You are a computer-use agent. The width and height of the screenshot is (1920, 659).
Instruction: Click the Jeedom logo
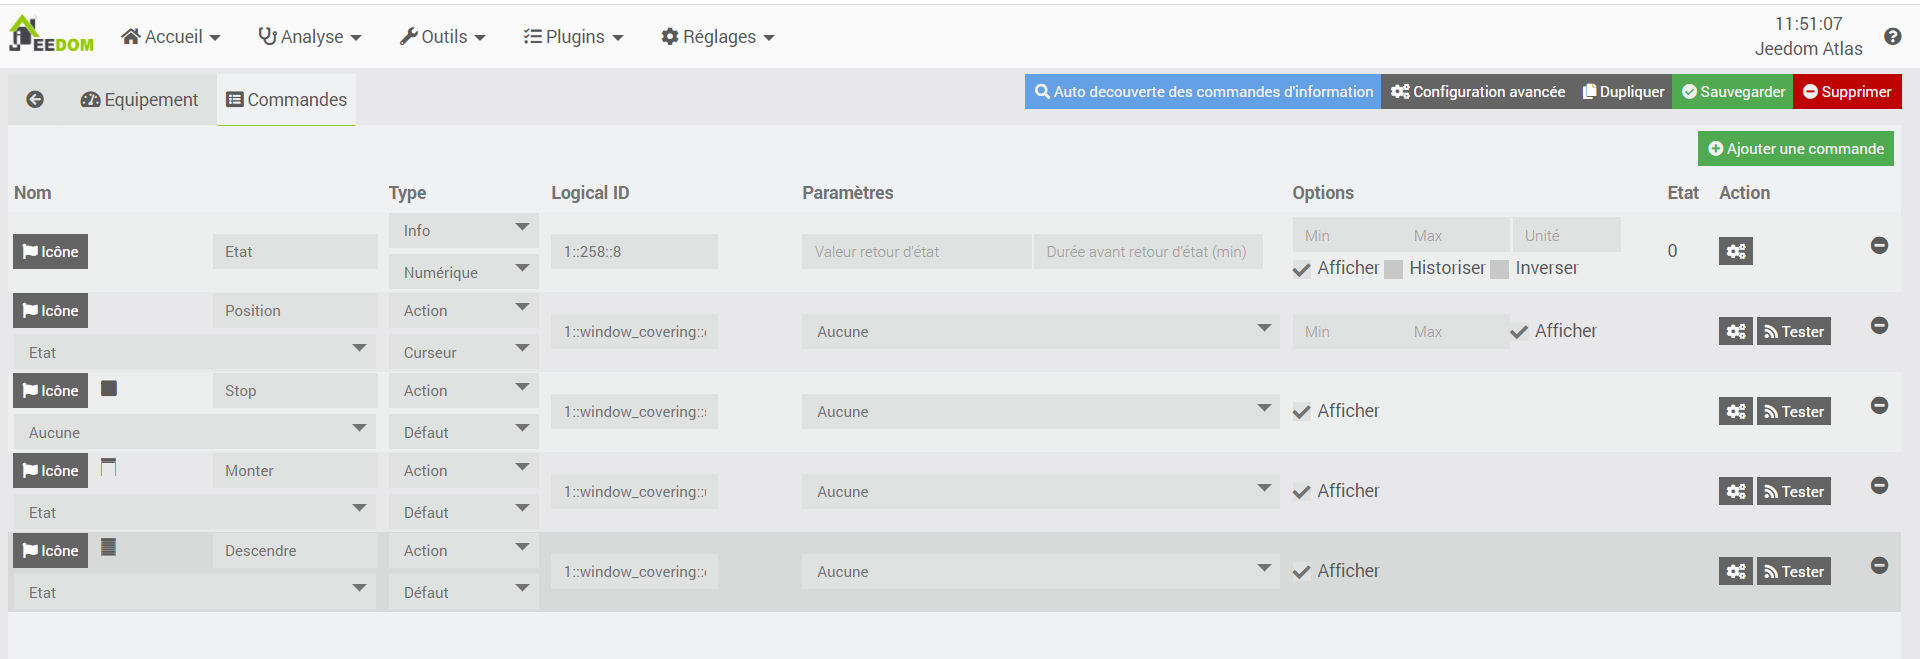coord(51,36)
